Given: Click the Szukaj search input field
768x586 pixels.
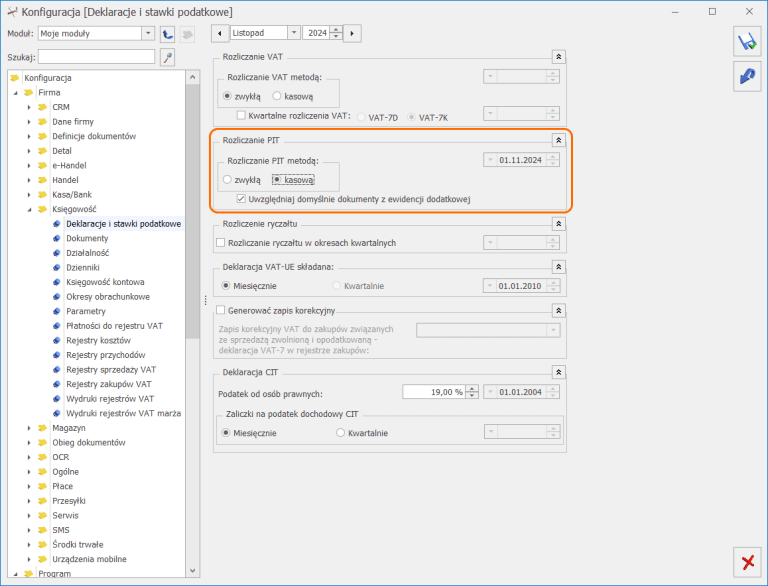Looking at the screenshot, I should [96, 57].
